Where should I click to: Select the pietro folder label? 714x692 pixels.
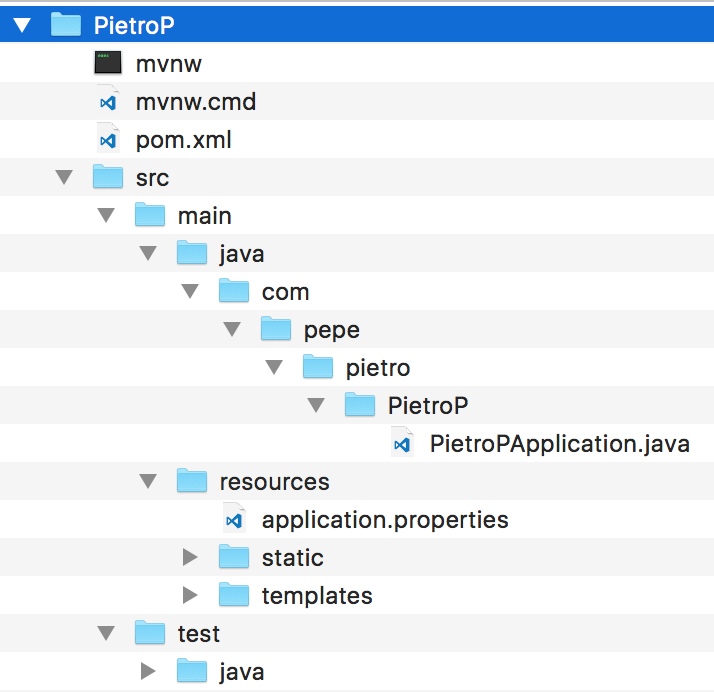(x=378, y=368)
